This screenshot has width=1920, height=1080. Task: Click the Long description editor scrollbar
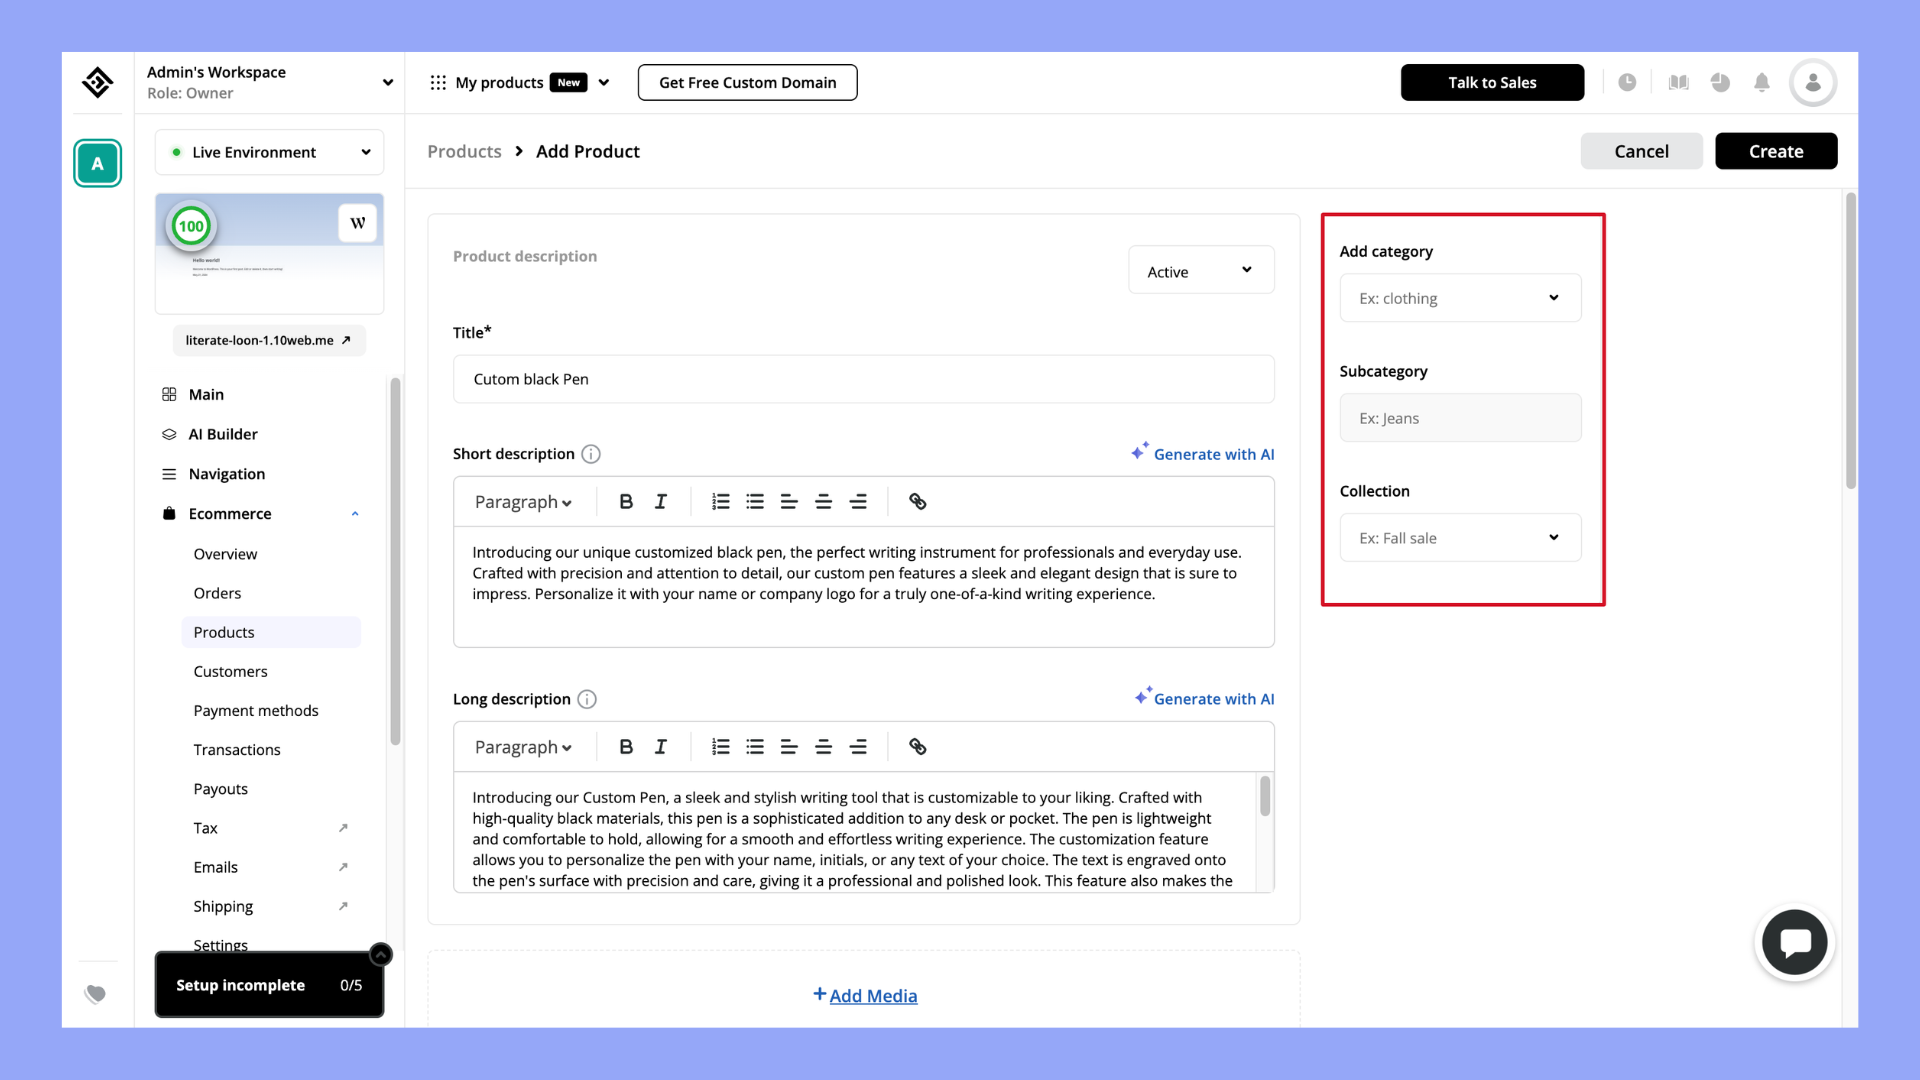click(x=1265, y=797)
